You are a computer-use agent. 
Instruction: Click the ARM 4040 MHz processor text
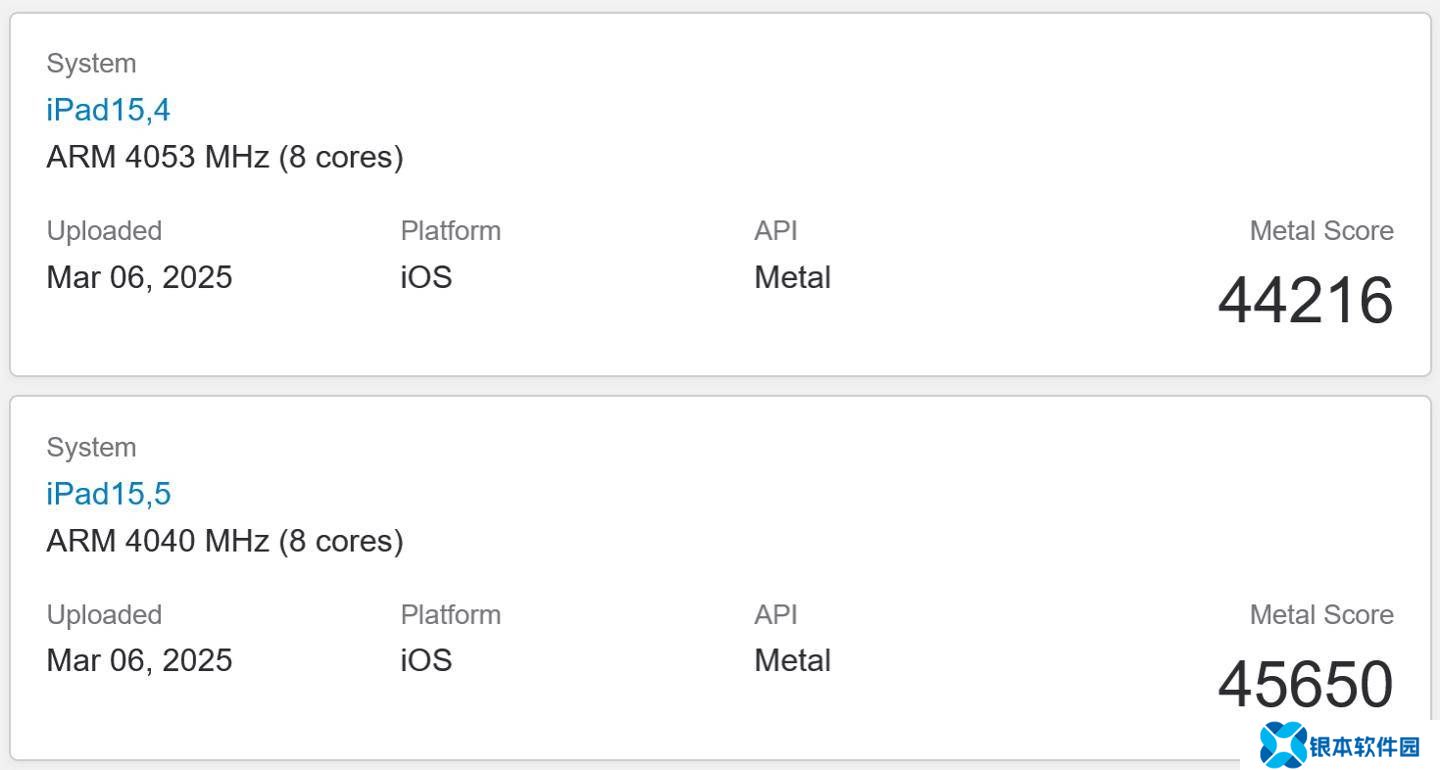pos(224,541)
